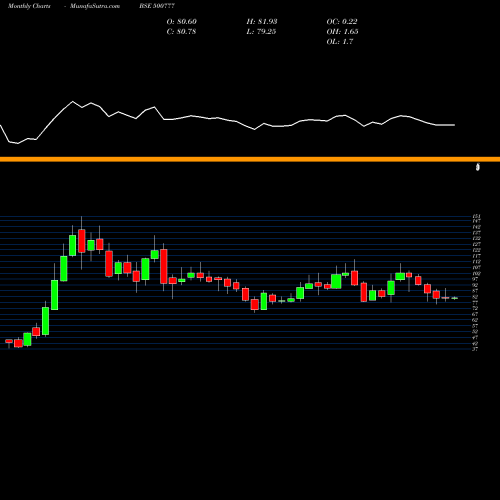
Task: Click the "OL: 1.7" reading
Action: tap(340, 41)
